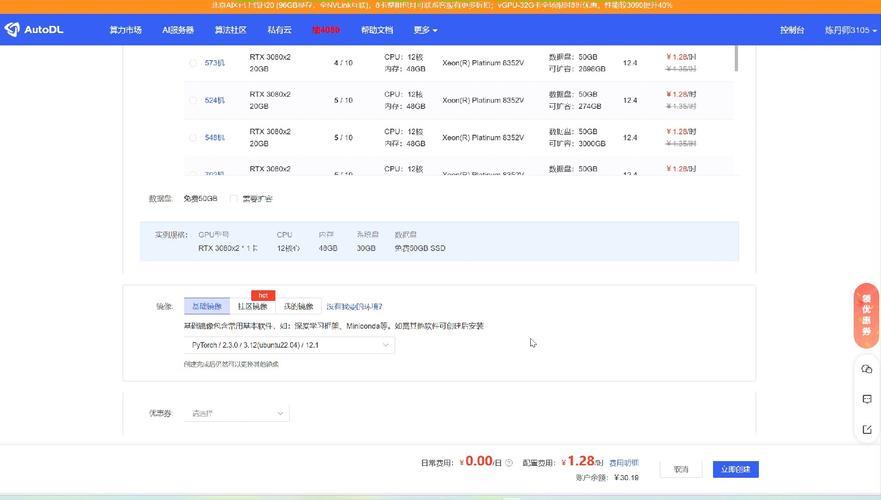Expand the user account dropdown ending in 3105
Image resolution: width=881 pixels, height=500 pixels.
[x=850, y=30]
